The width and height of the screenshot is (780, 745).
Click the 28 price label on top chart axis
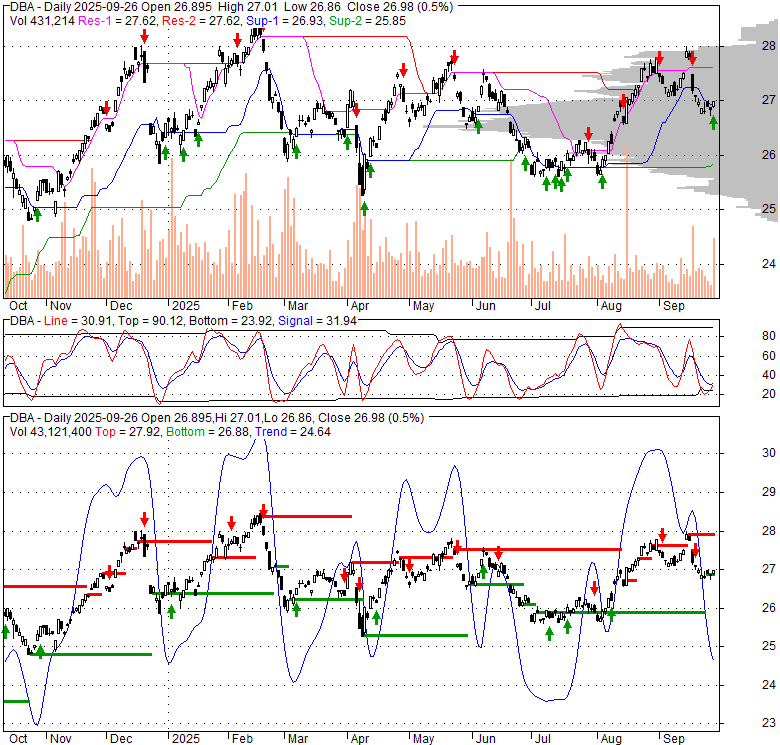click(769, 46)
